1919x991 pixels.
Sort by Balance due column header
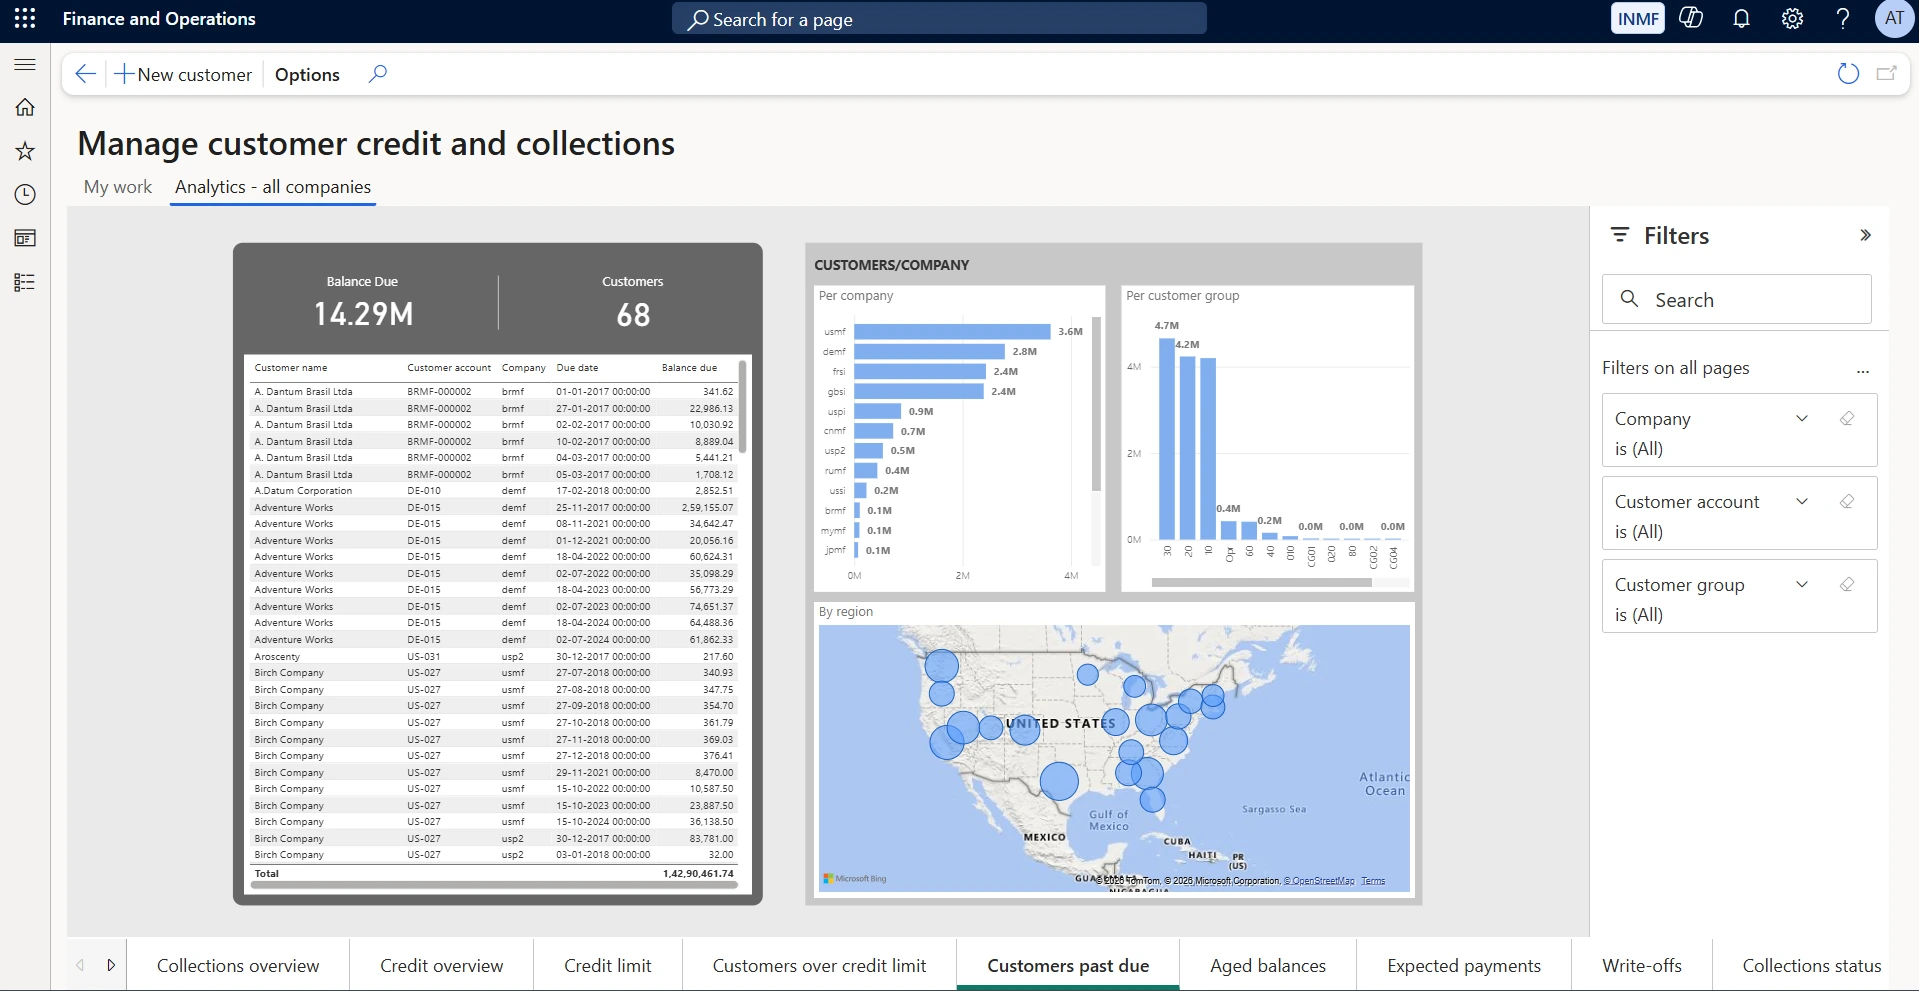[689, 368]
